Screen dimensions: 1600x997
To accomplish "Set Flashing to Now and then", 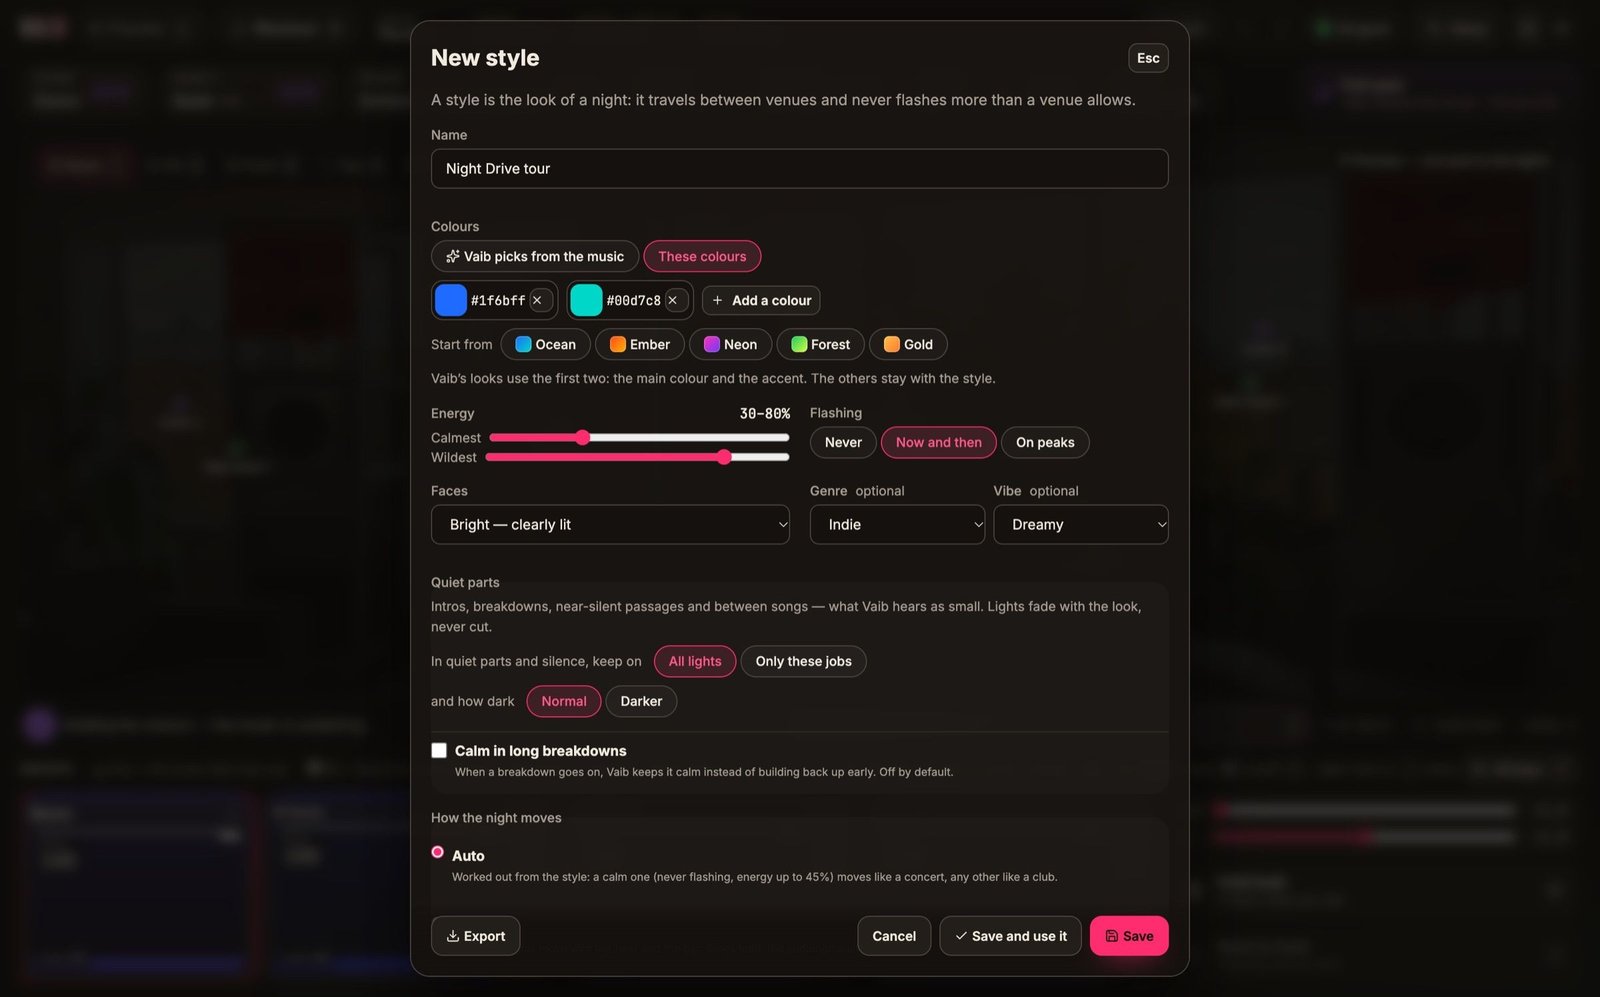I will pyautogui.click(x=938, y=442).
